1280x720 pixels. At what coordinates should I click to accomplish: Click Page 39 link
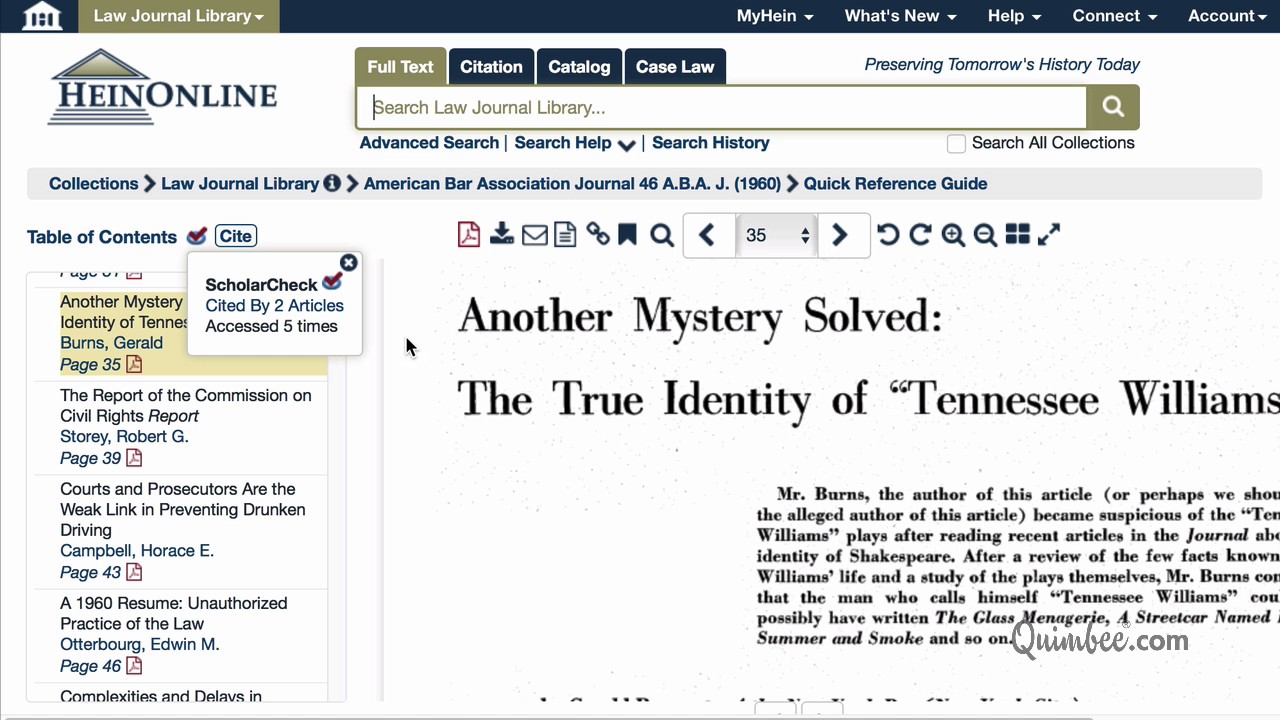pos(90,458)
